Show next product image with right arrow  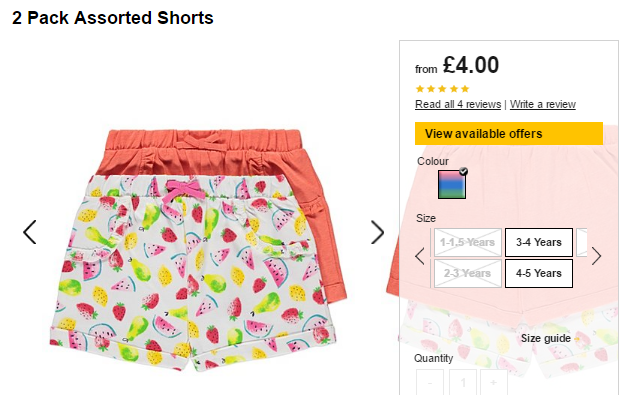point(377,232)
